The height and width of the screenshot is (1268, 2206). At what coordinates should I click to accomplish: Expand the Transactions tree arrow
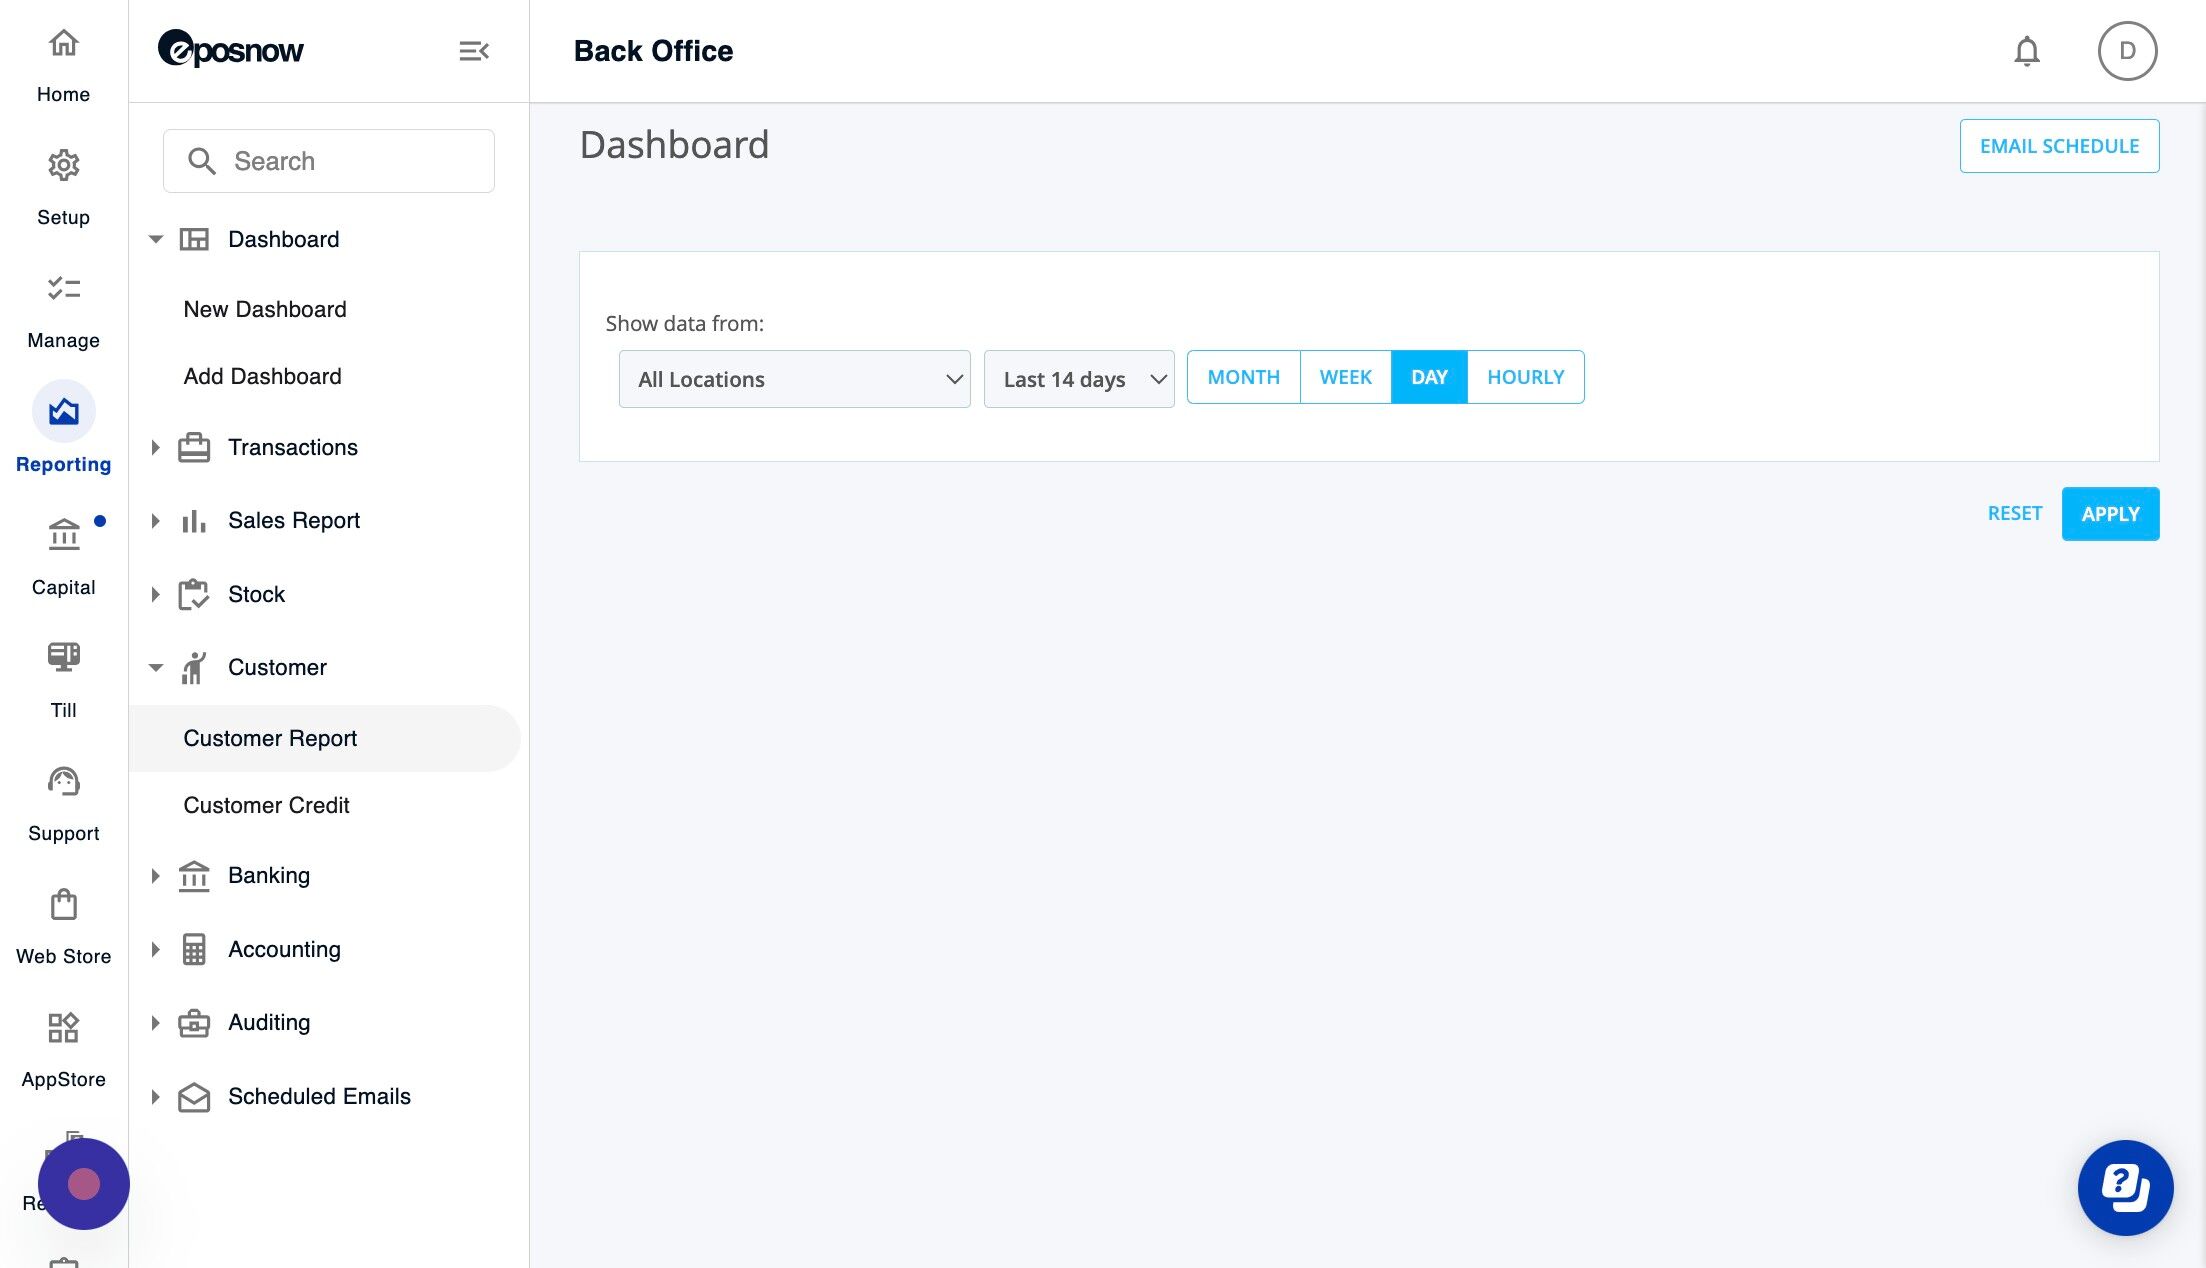pyautogui.click(x=155, y=447)
